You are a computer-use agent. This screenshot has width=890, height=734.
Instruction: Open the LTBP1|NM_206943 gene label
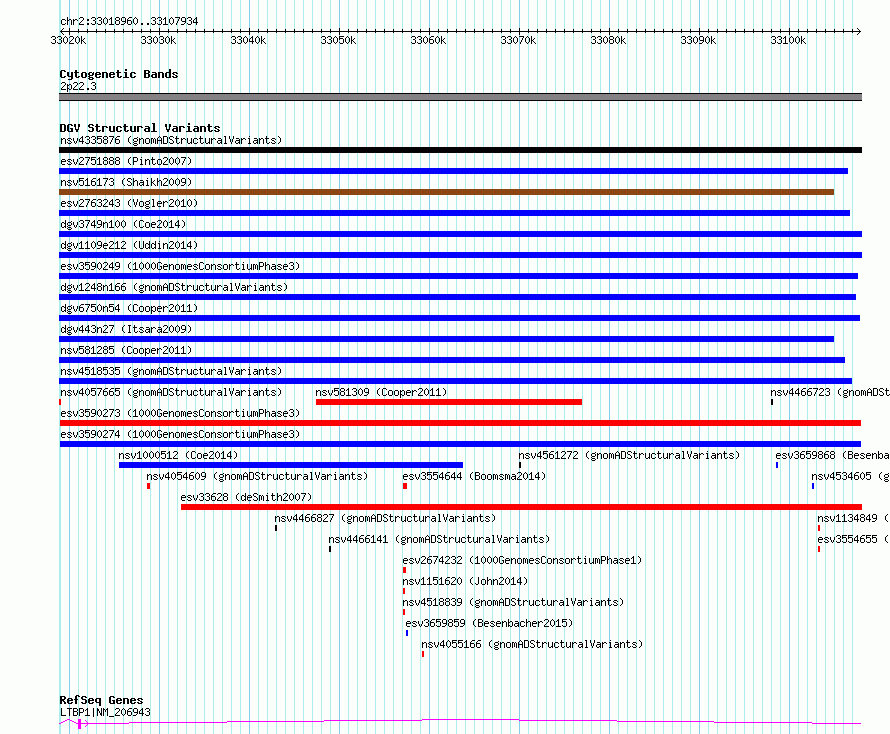(x=105, y=712)
